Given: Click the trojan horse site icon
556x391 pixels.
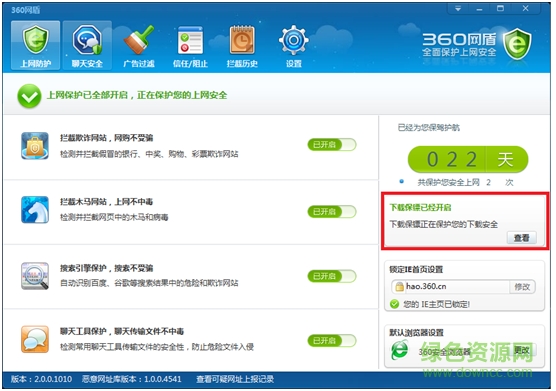Looking at the screenshot, I should pyautogui.click(x=35, y=210).
